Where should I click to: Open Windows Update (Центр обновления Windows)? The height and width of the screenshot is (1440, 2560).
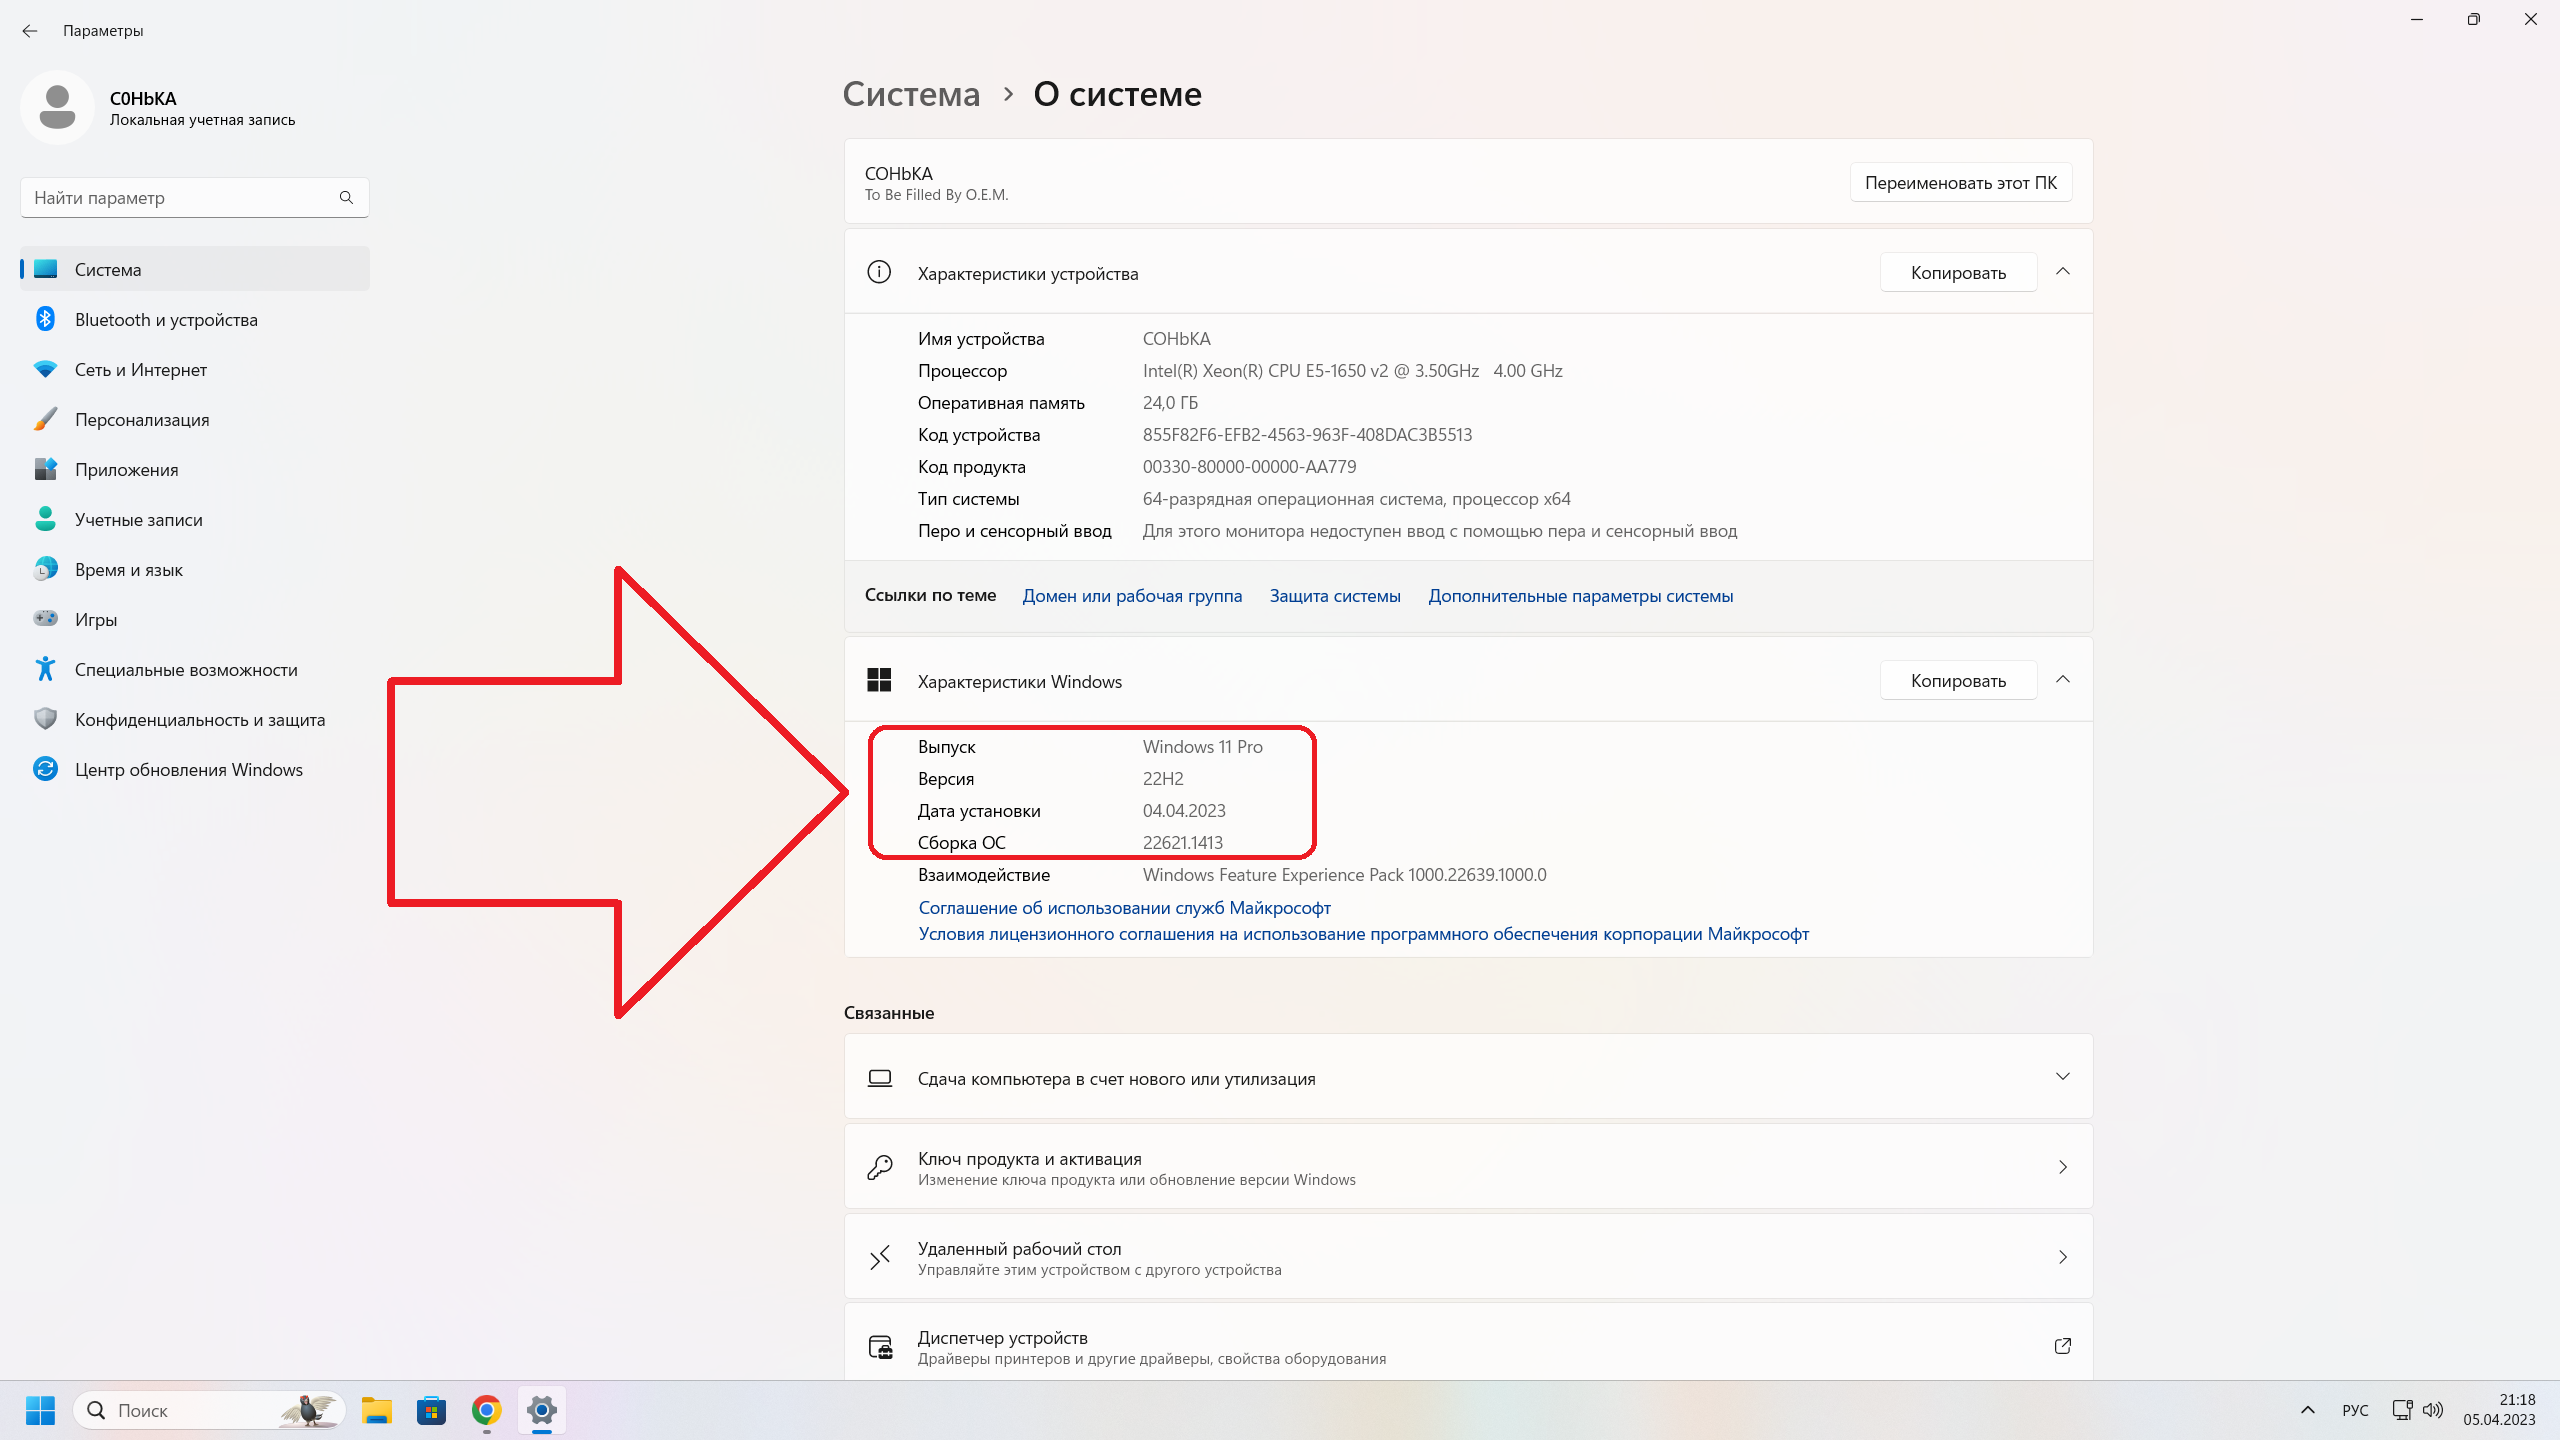[188, 770]
